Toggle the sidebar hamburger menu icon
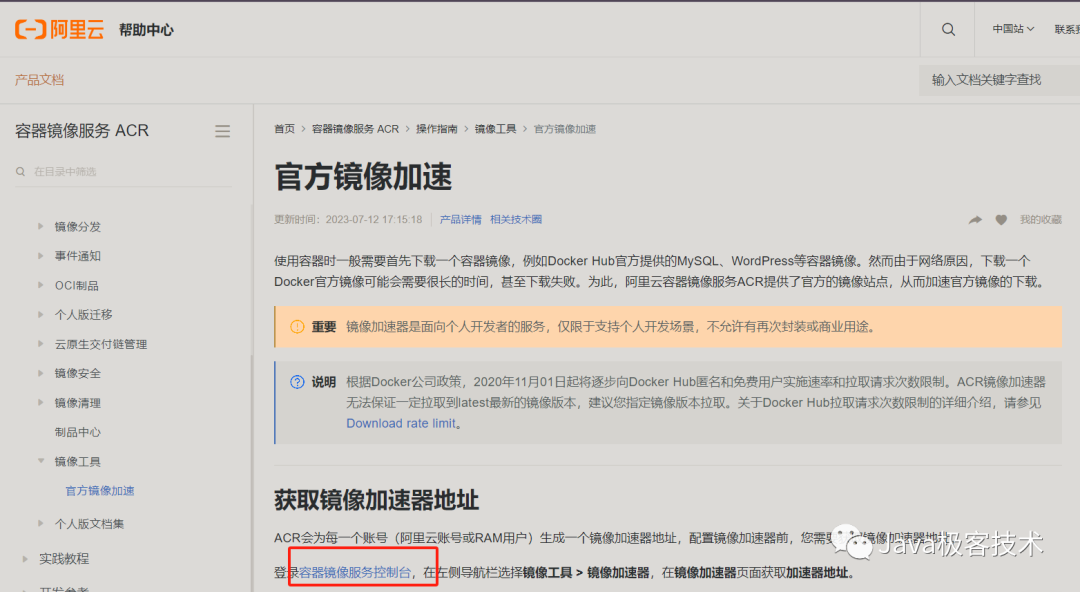This screenshot has height=592, width=1080. (x=222, y=131)
